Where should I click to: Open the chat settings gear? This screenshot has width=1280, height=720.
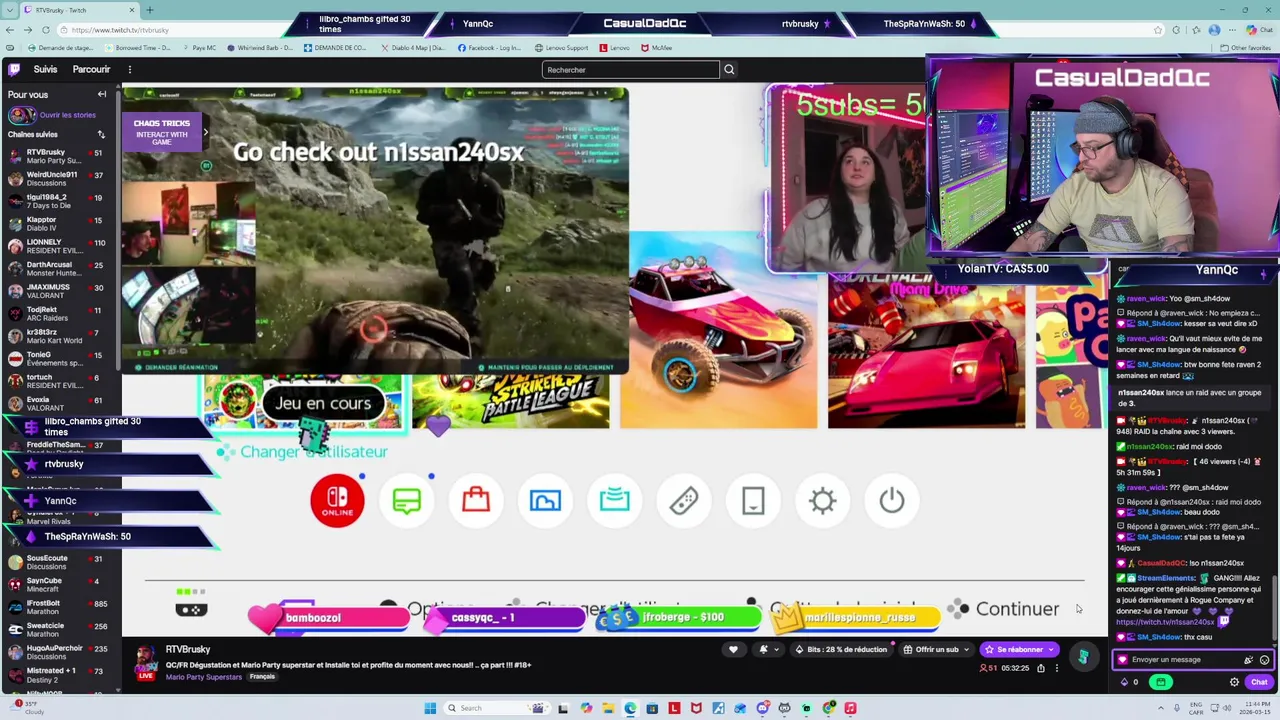click(x=1234, y=682)
